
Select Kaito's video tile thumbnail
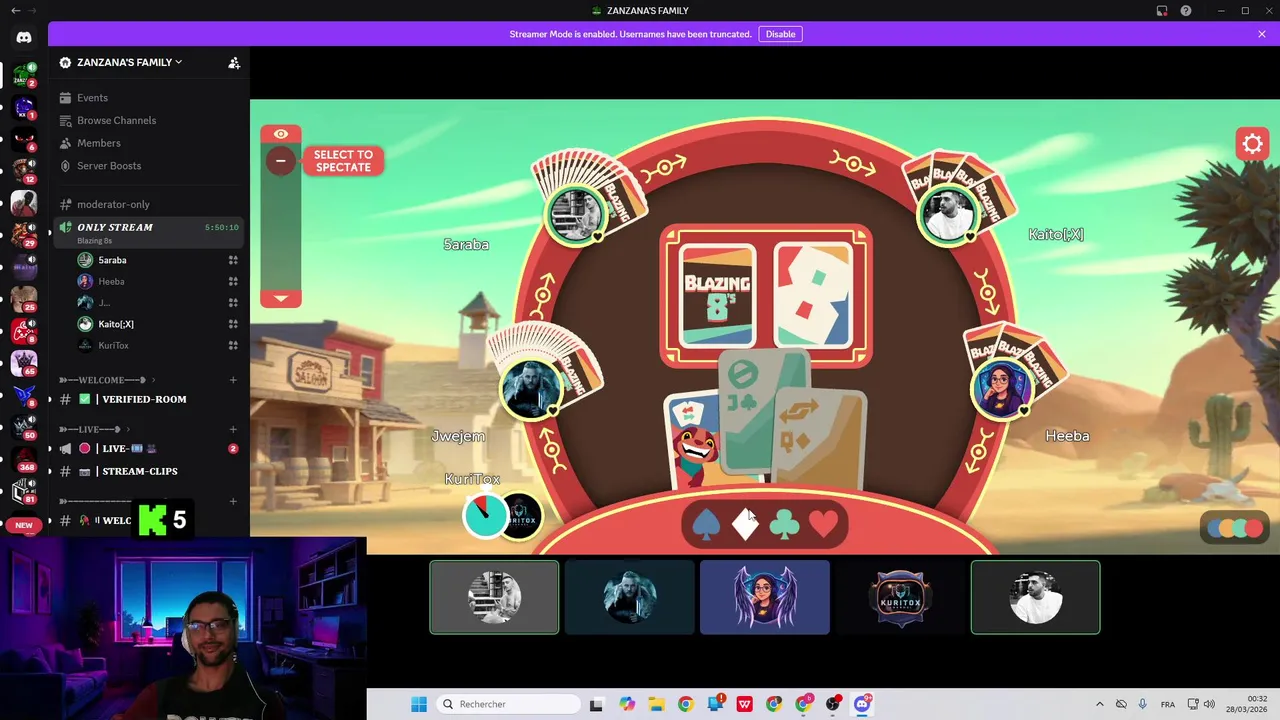click(1035, 597)
